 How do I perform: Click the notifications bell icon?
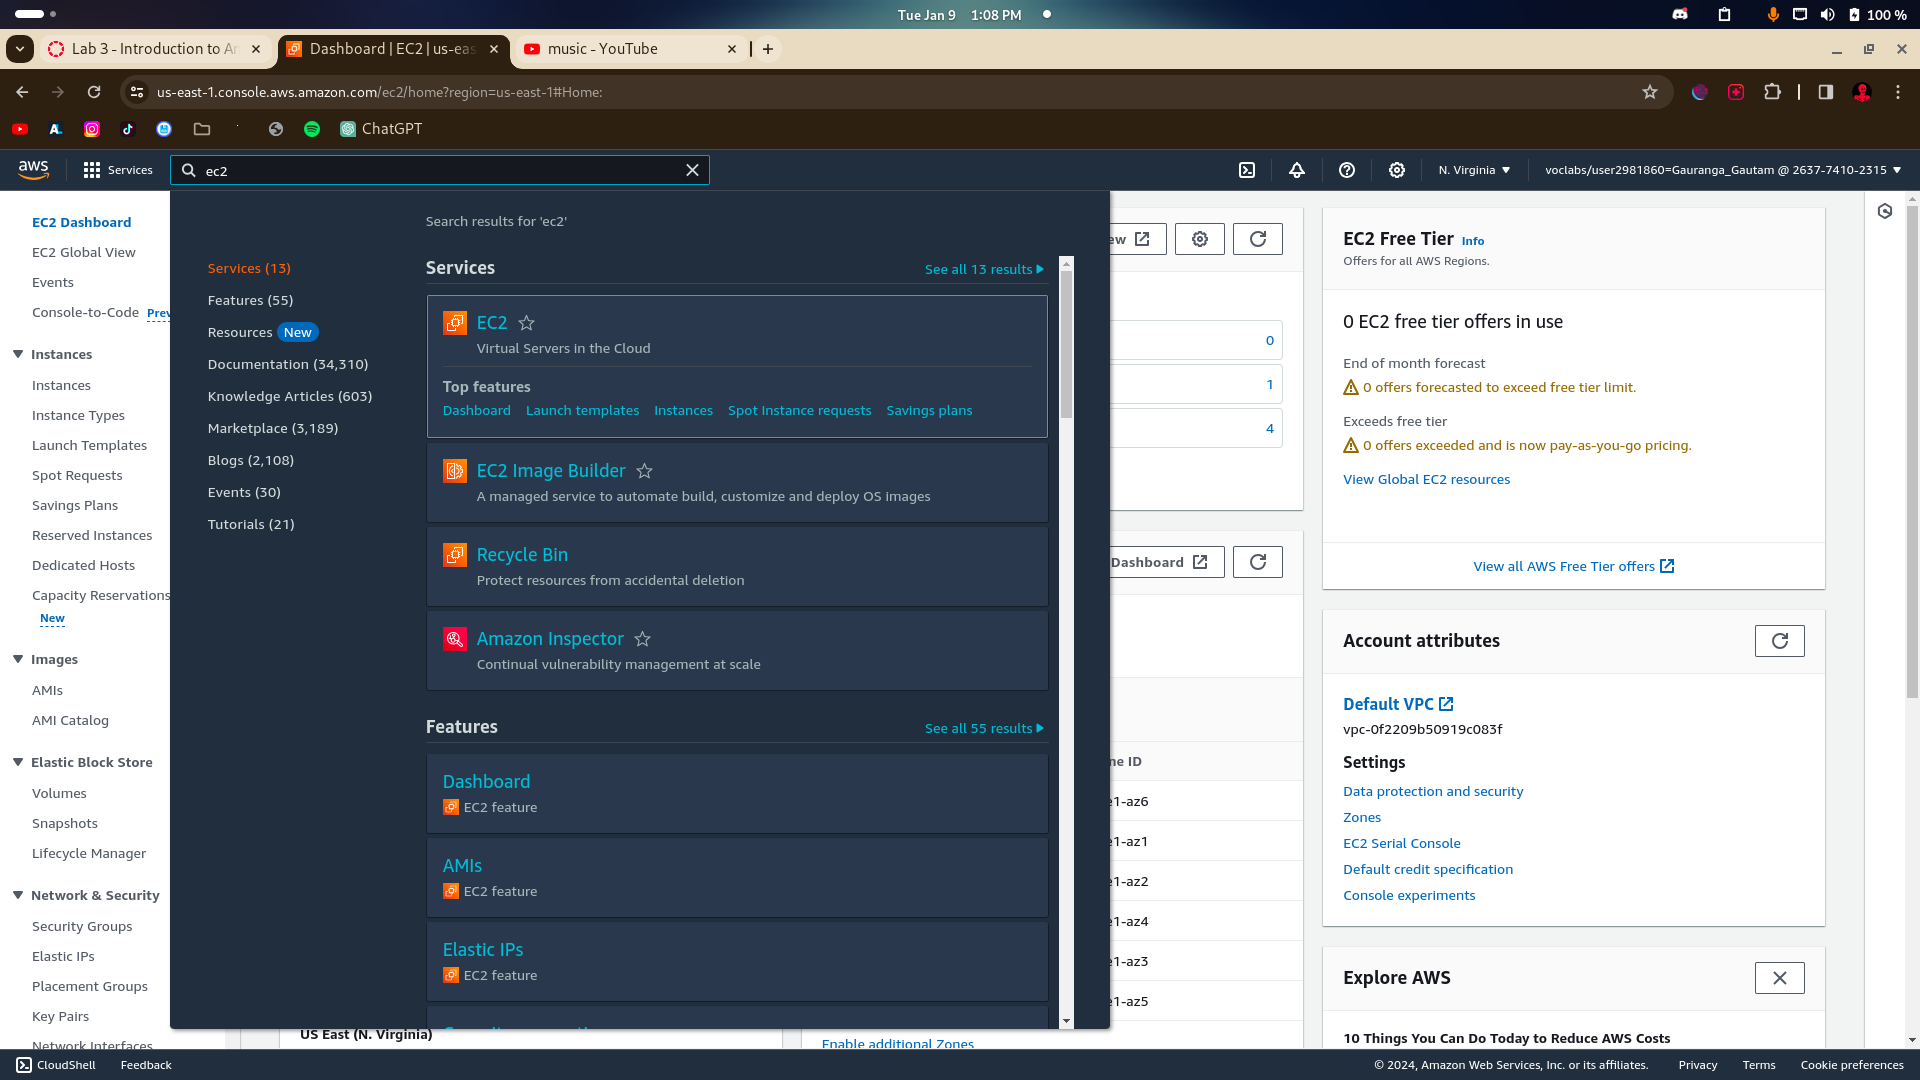tap(1297, 170)
